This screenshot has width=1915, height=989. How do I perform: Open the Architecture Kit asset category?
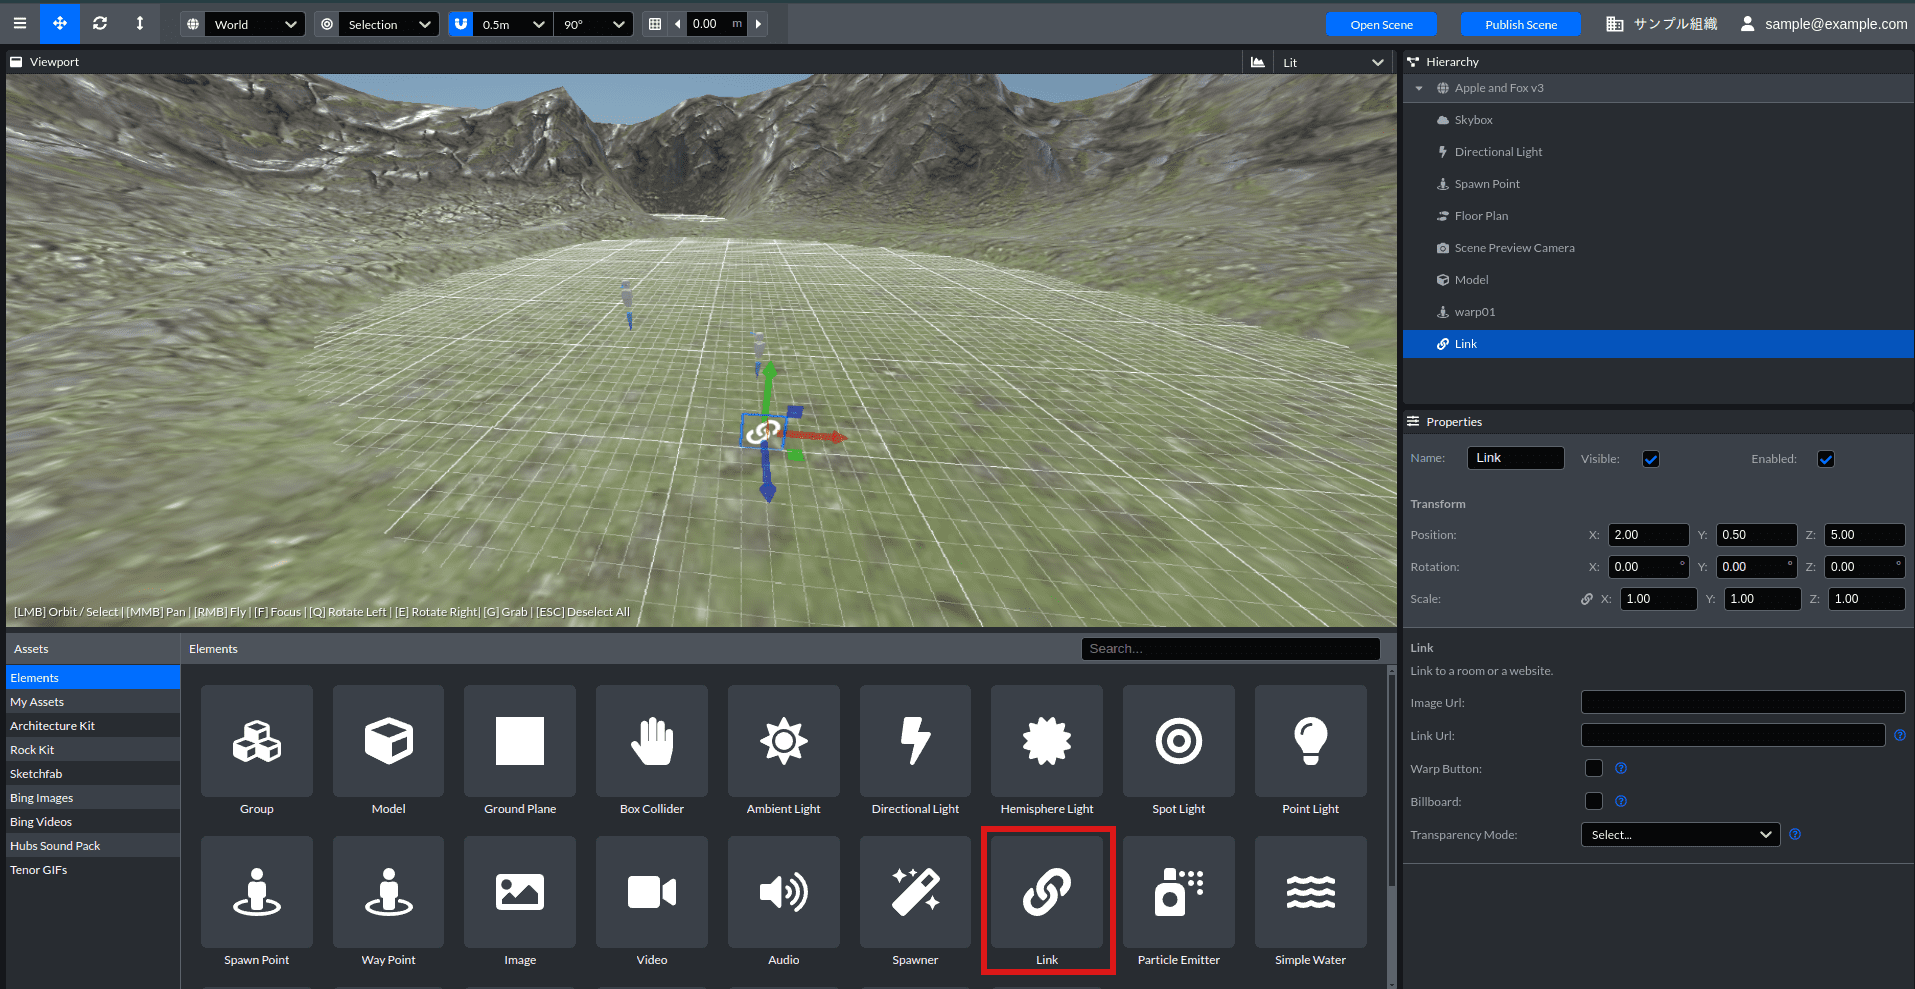point(53,726)
